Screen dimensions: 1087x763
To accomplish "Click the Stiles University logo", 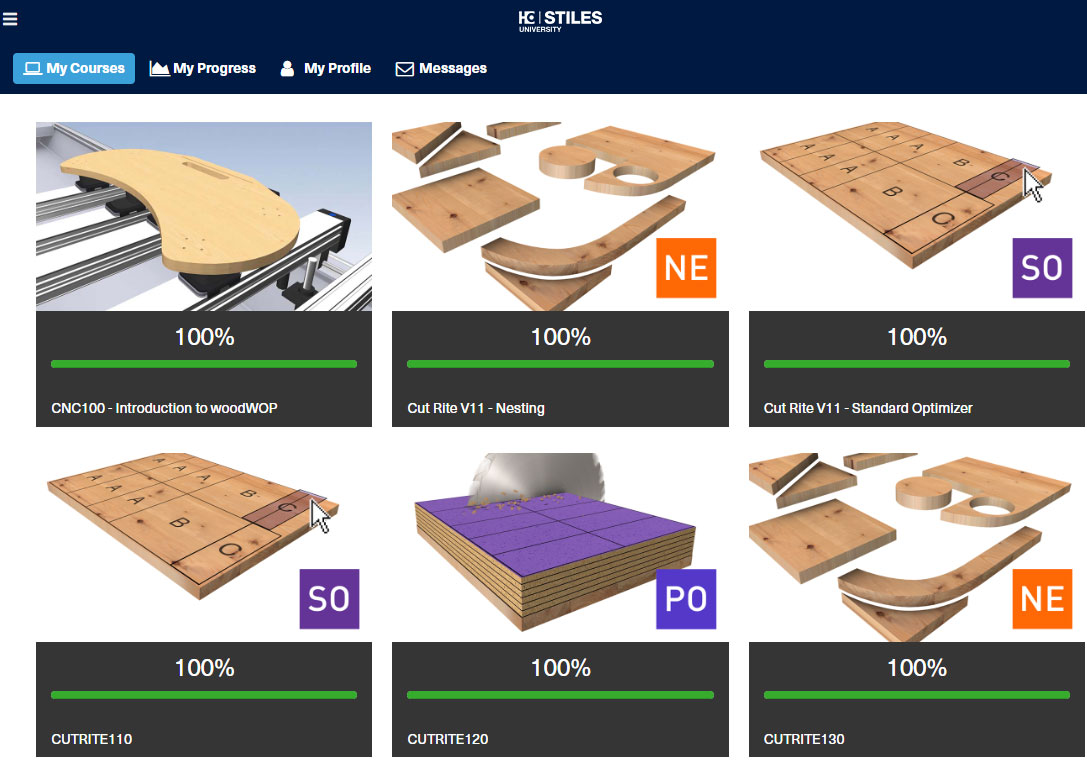I will point(560,21).
